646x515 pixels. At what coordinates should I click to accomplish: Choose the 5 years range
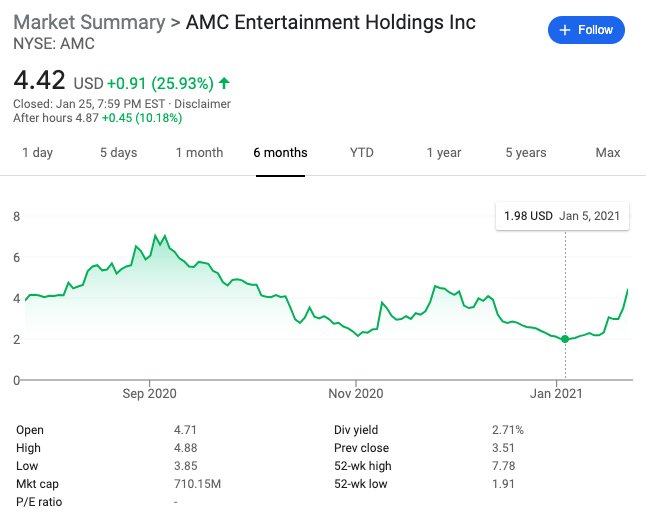point(525,153)
